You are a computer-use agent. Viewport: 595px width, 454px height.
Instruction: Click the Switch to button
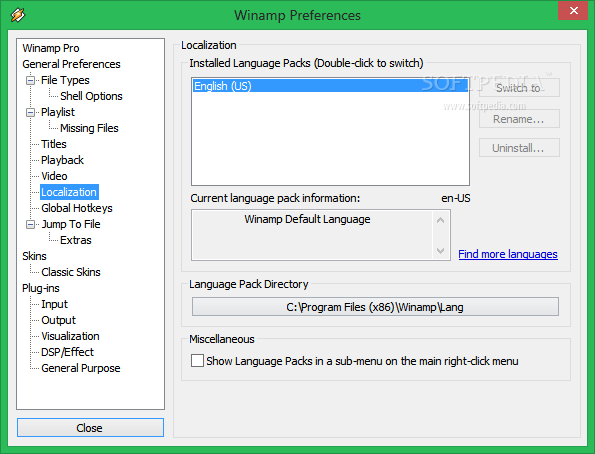[519, 88]
